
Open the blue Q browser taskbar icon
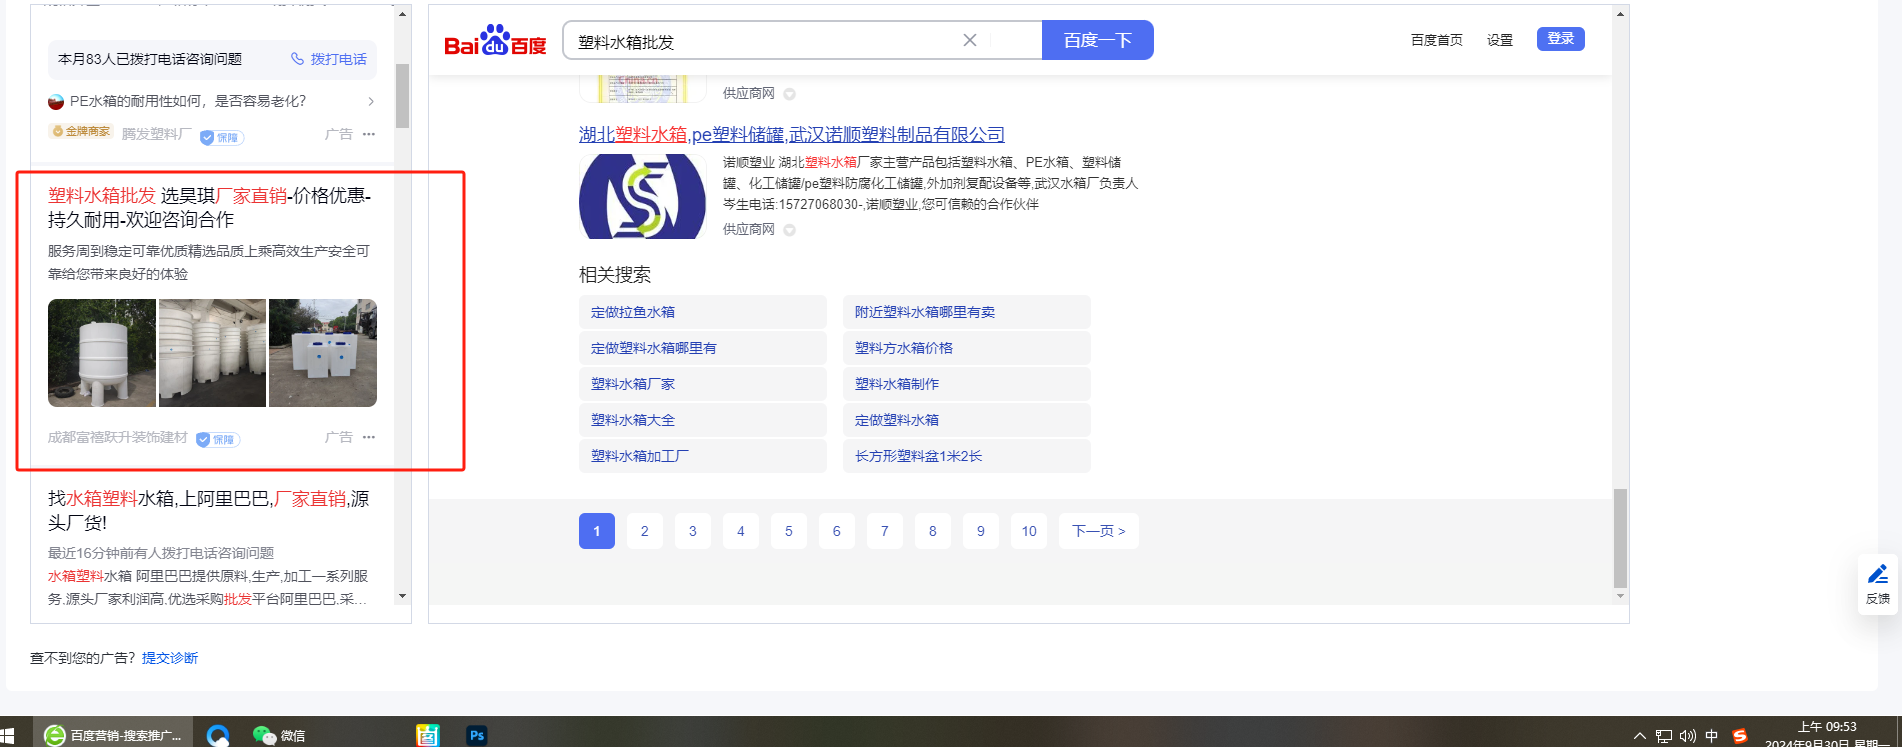click(x=218, y=735)
